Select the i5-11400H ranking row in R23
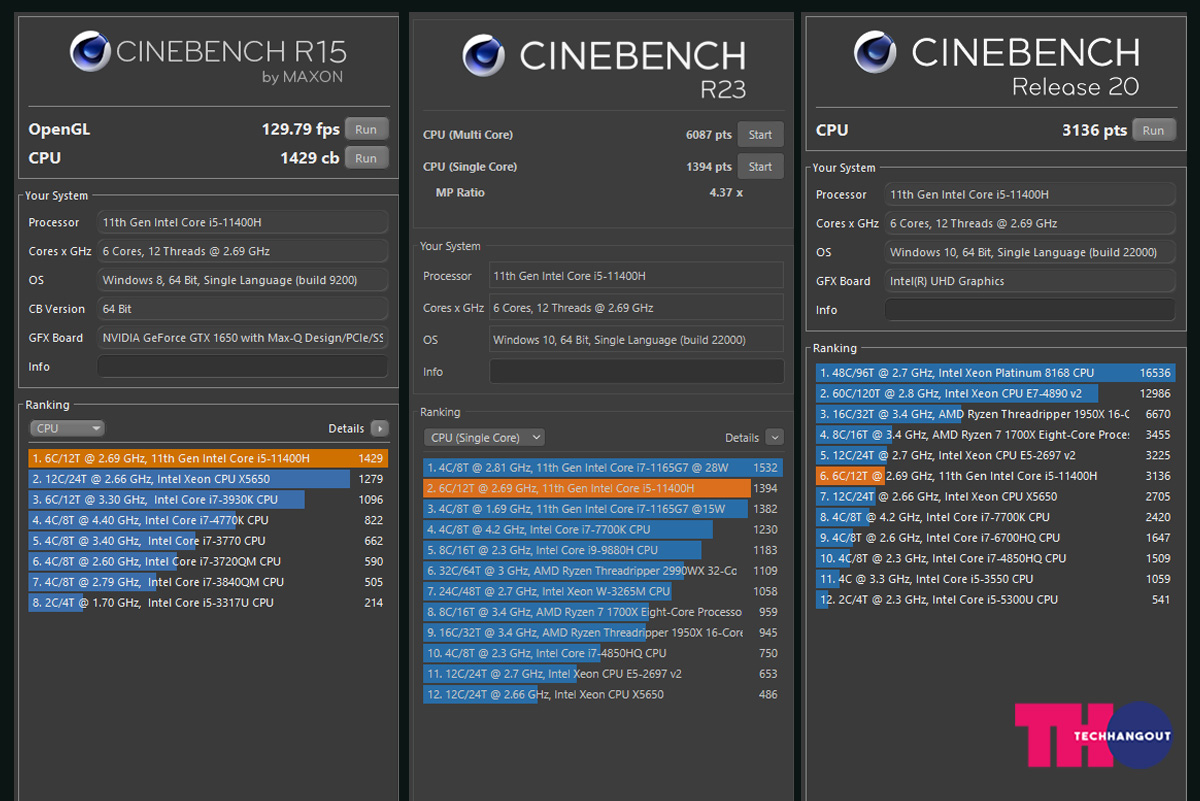This screenshot has width=1200, height=801. click(603, 488)
